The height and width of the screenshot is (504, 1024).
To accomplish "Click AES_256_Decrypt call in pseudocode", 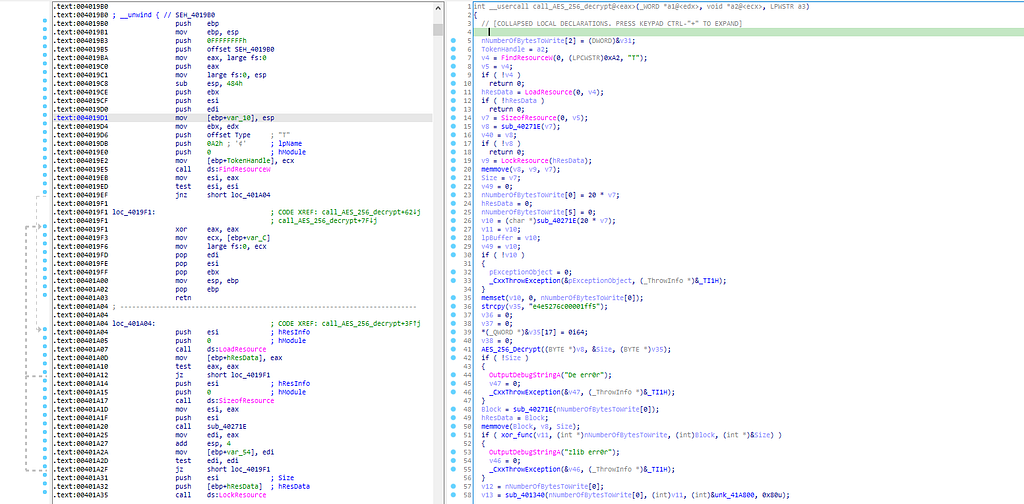I will click(509, 349).
